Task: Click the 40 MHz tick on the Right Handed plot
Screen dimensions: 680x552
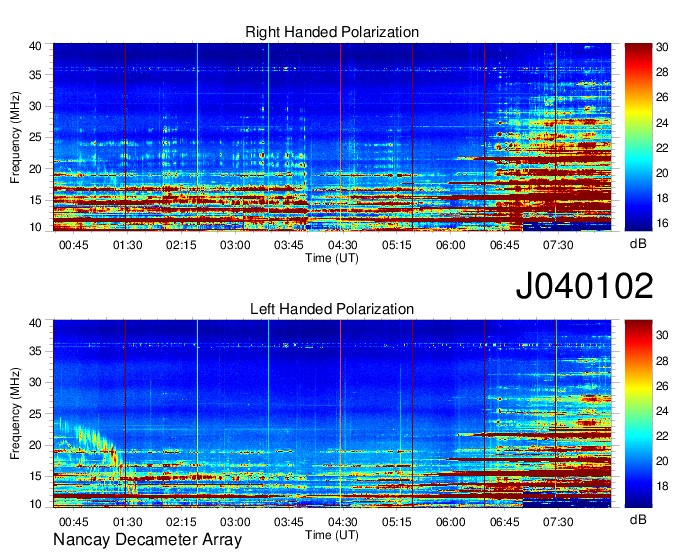Action: coord(35,46)
